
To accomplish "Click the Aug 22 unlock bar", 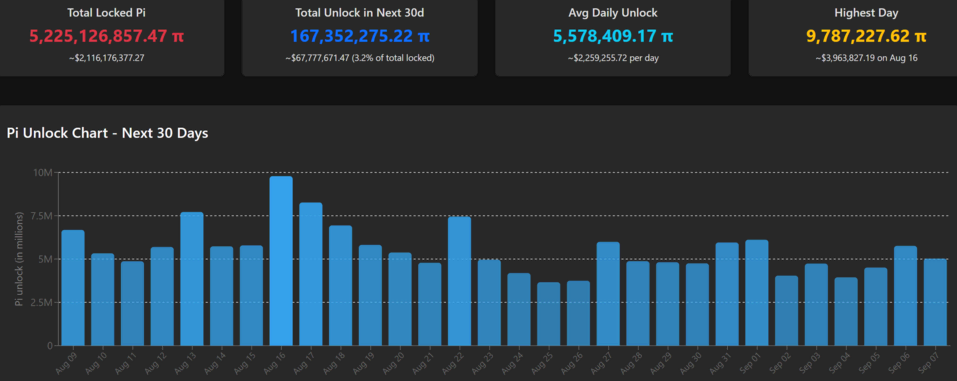I will (x=460, y=281).
